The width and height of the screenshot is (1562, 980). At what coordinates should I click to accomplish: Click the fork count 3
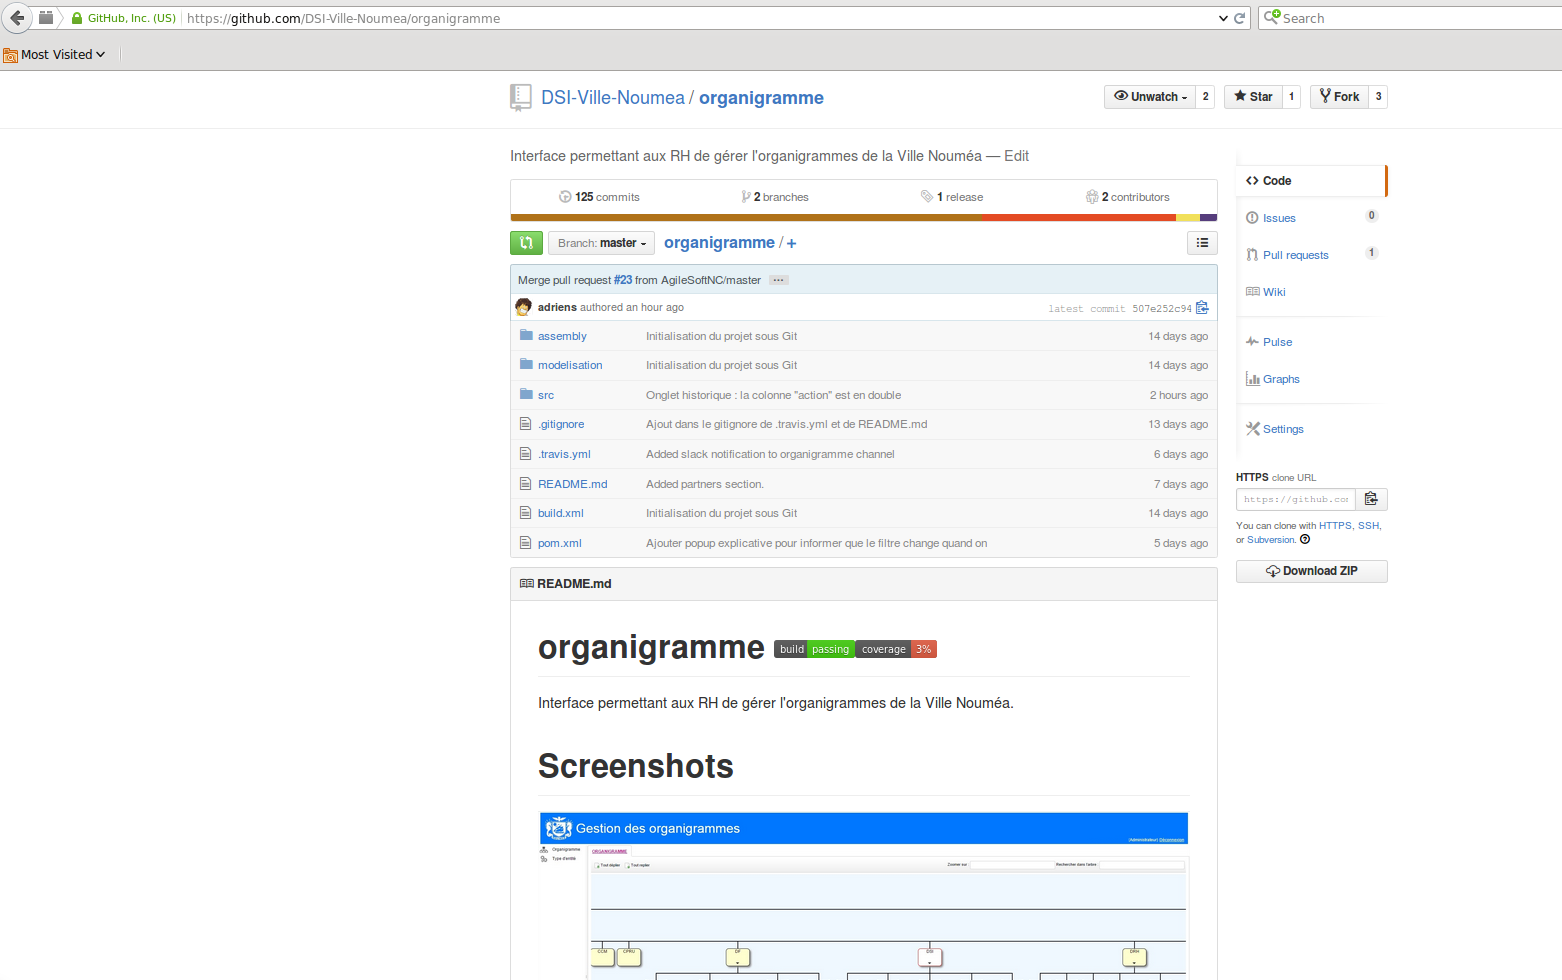[1378, 97]
